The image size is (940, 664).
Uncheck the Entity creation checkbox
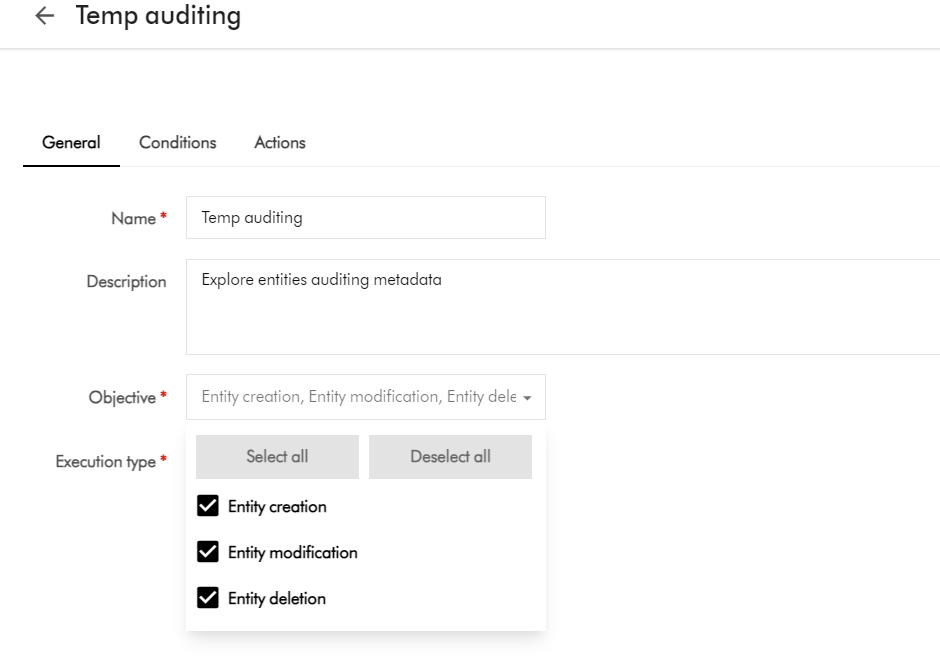click(x=208, y=506)
